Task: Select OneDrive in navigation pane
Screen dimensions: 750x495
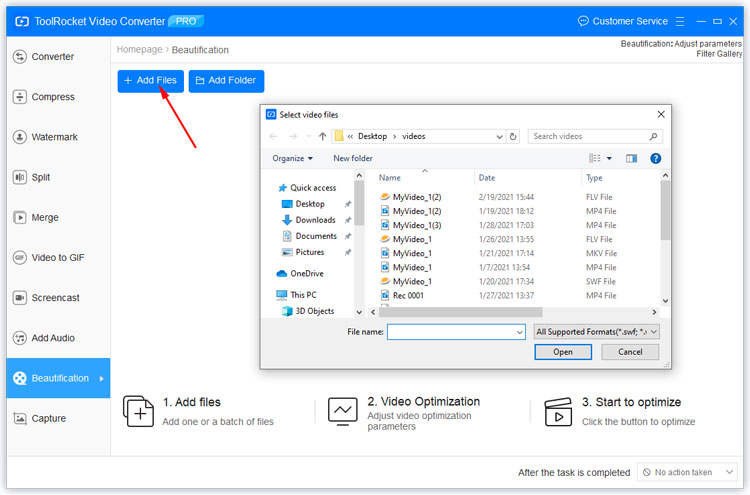Action: click(x=300, y=274)
